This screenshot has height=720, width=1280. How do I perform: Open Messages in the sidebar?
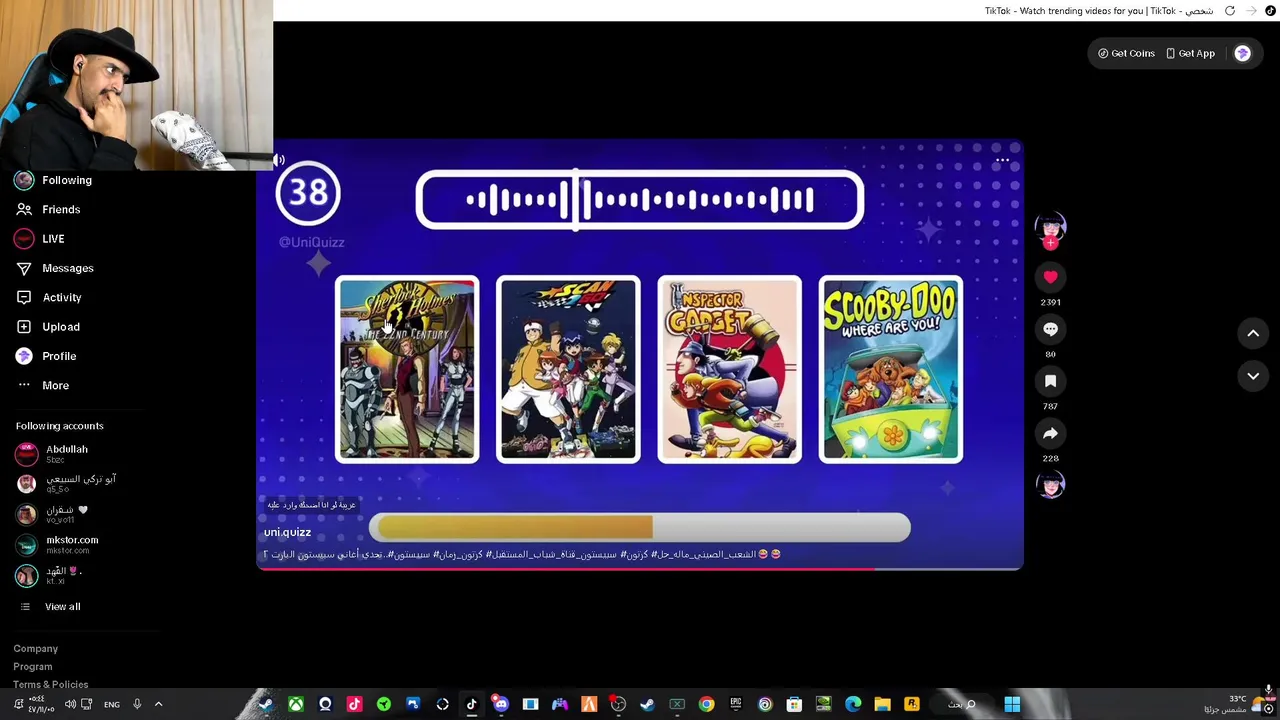click(x=54, y=268)
